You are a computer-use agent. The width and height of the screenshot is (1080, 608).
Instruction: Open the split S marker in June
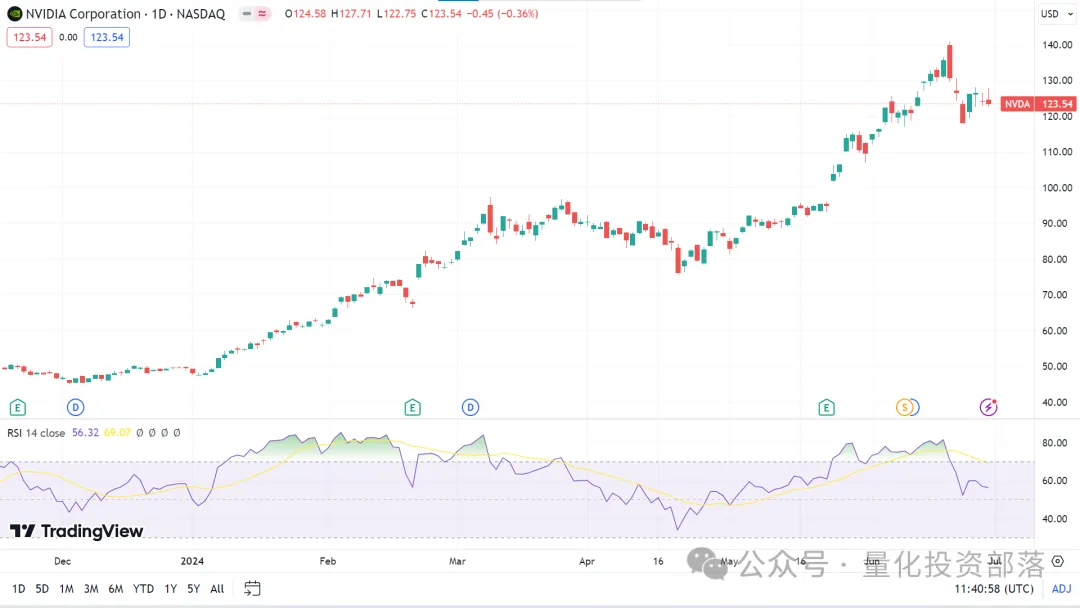[x=905, y=408]
